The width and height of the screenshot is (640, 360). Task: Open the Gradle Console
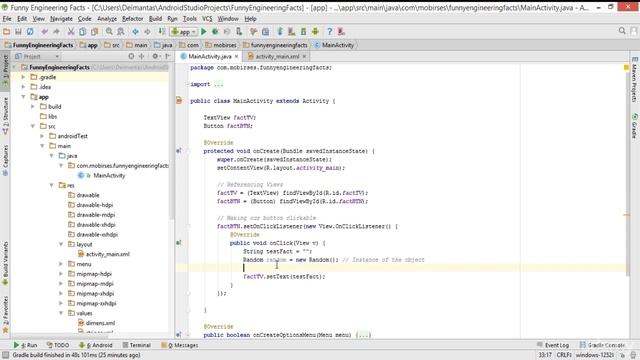(x=602, y=345)
